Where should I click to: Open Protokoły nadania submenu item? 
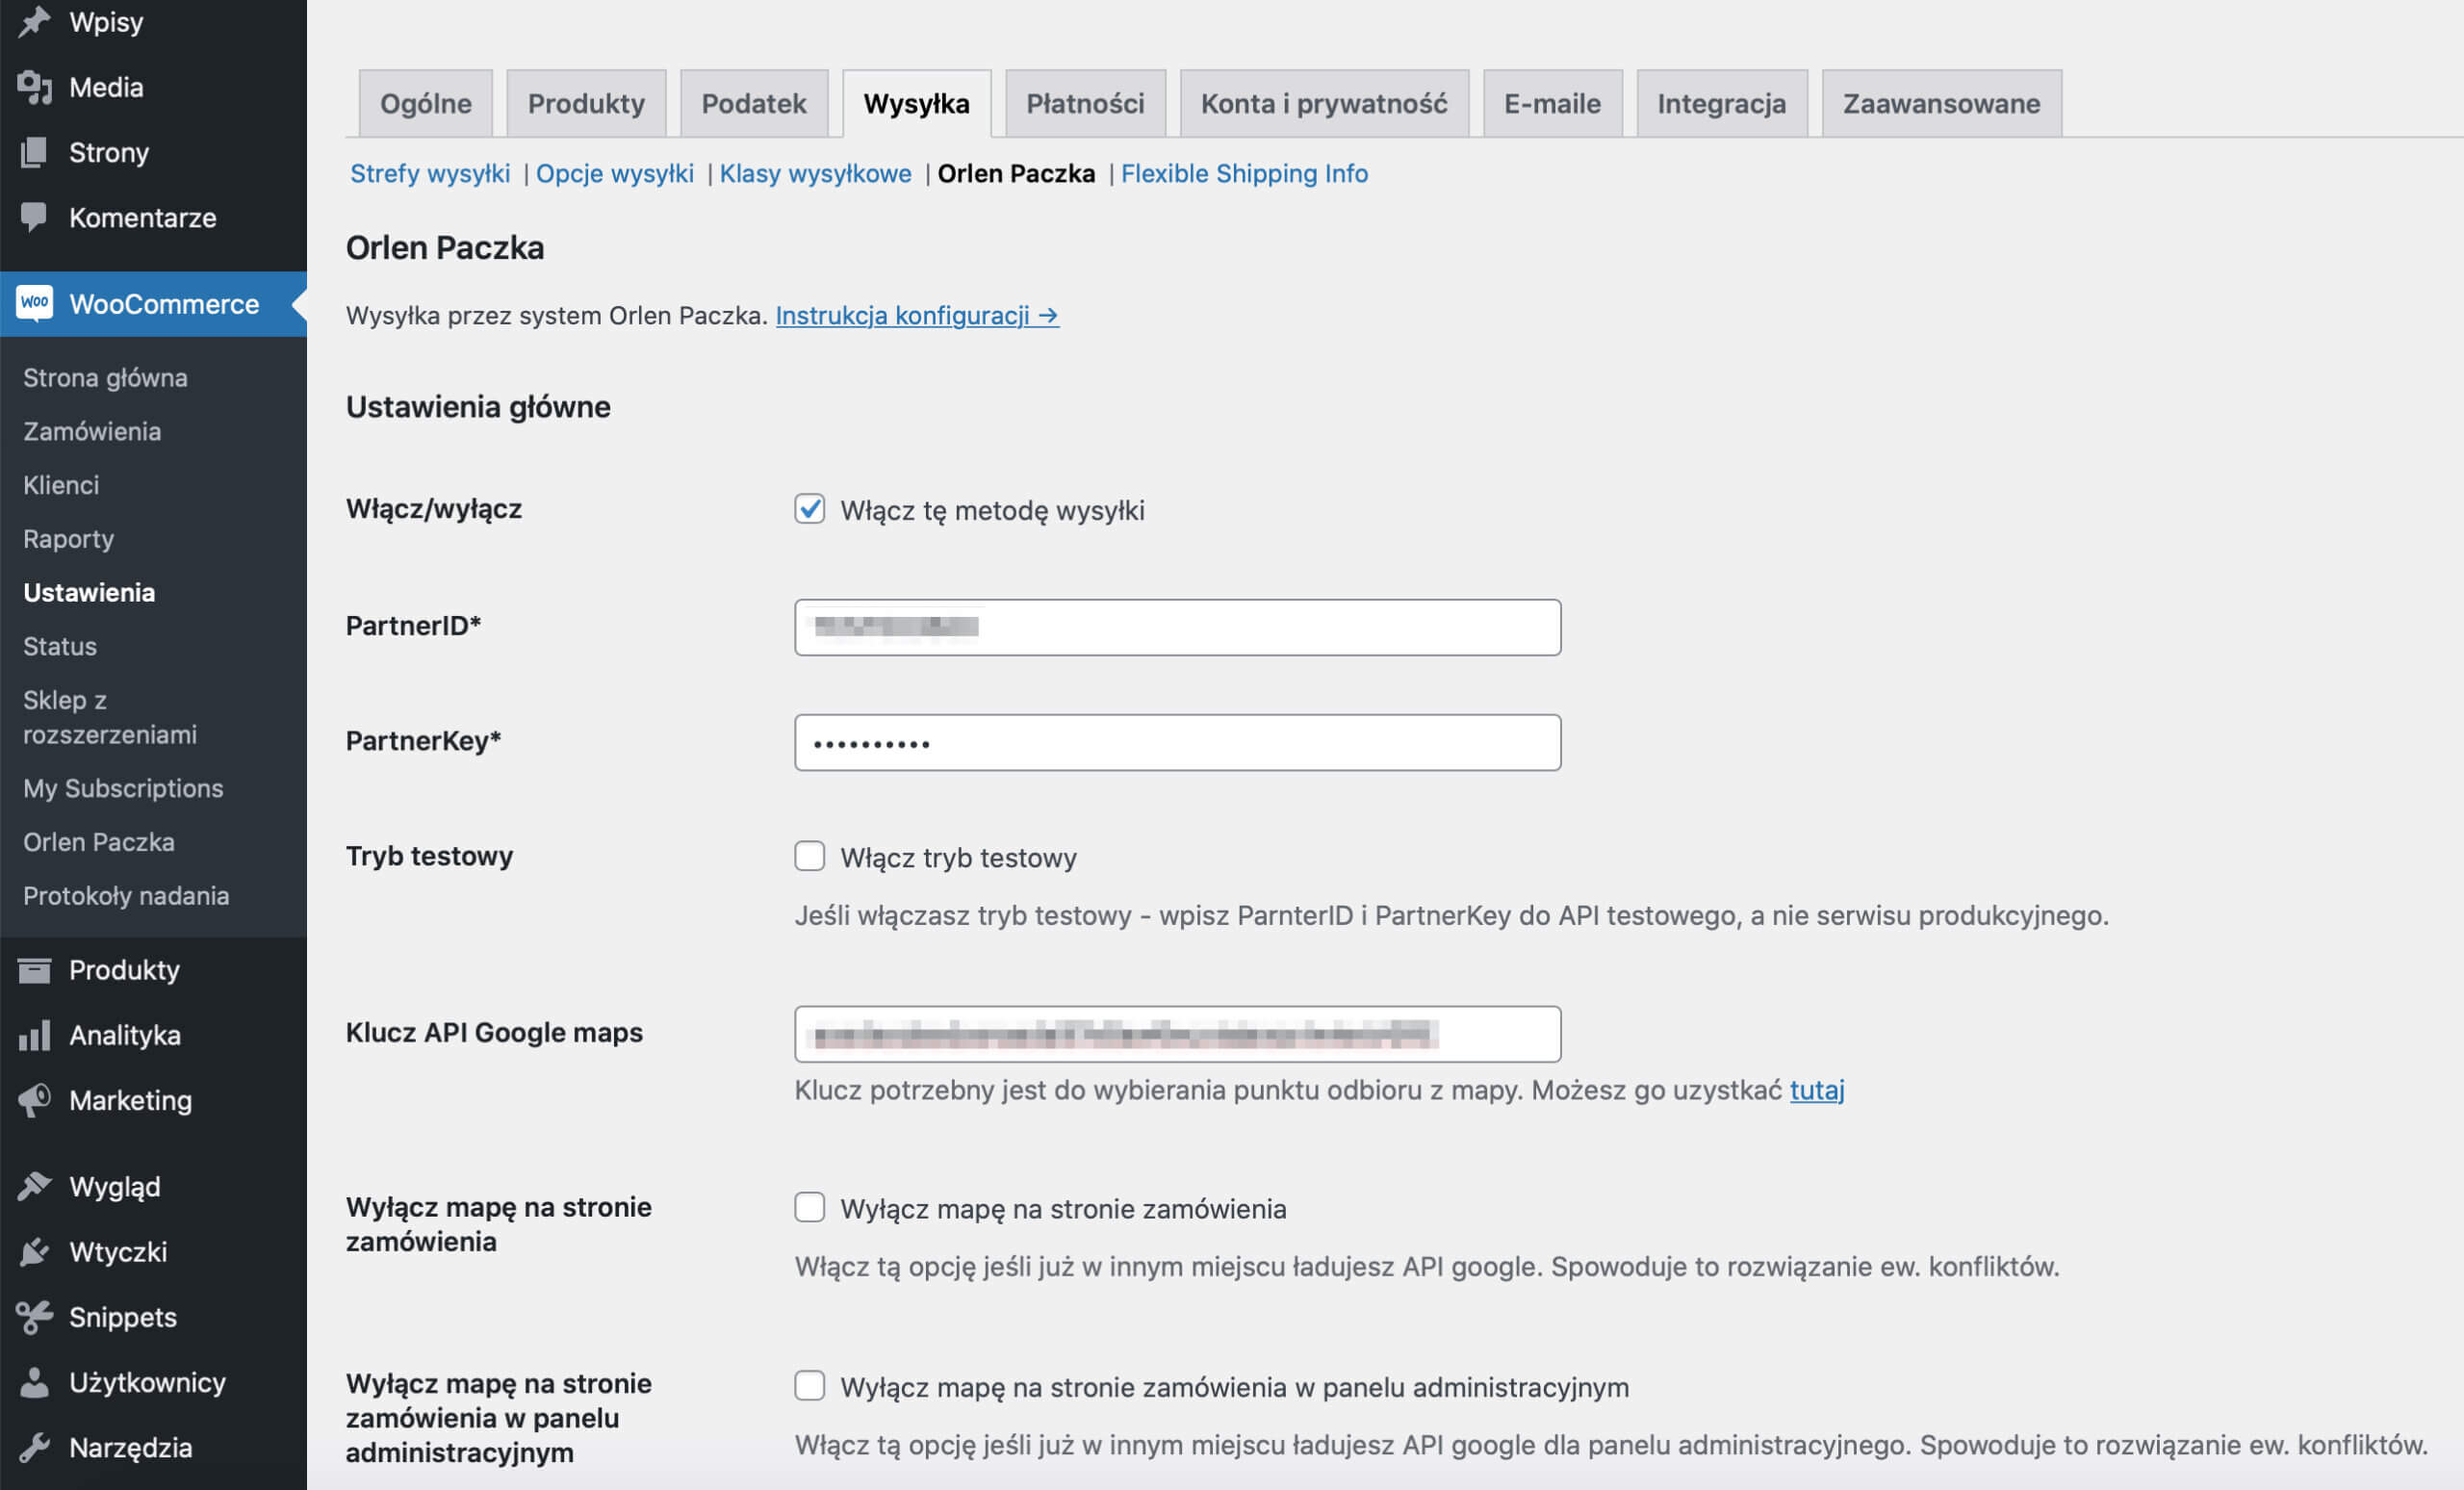coord(126,895)
